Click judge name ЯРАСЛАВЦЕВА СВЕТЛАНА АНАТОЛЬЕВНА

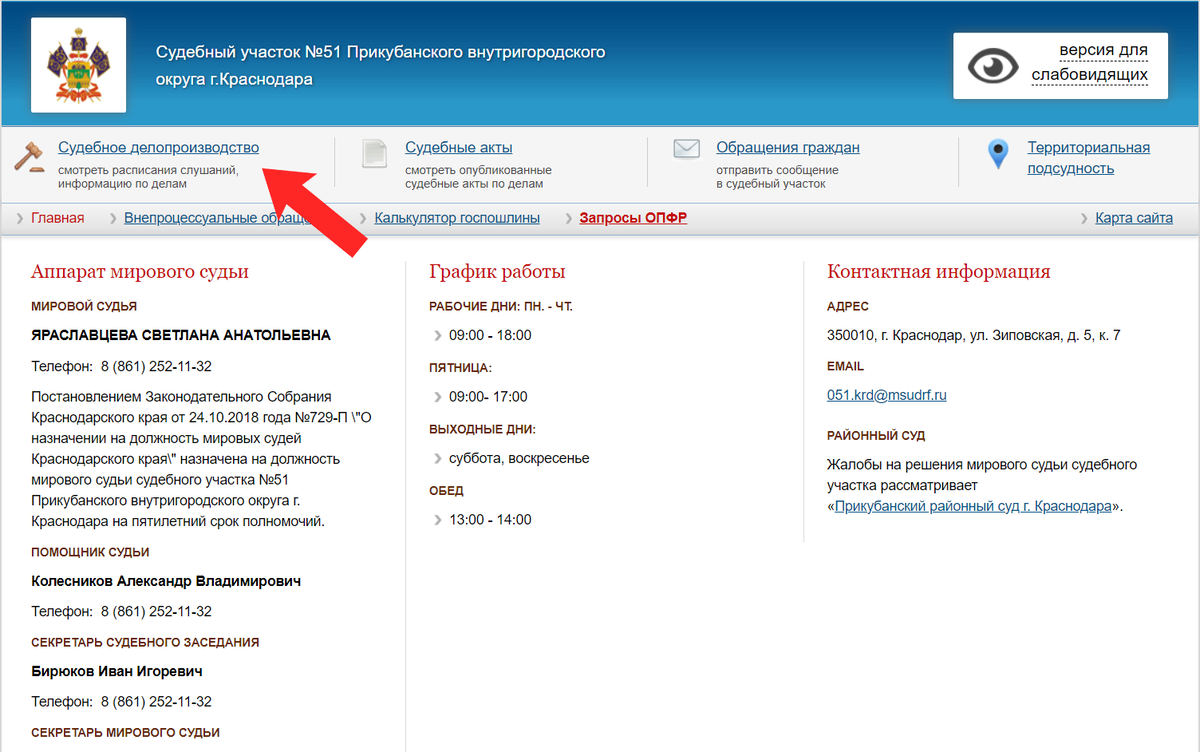[181, 335]
